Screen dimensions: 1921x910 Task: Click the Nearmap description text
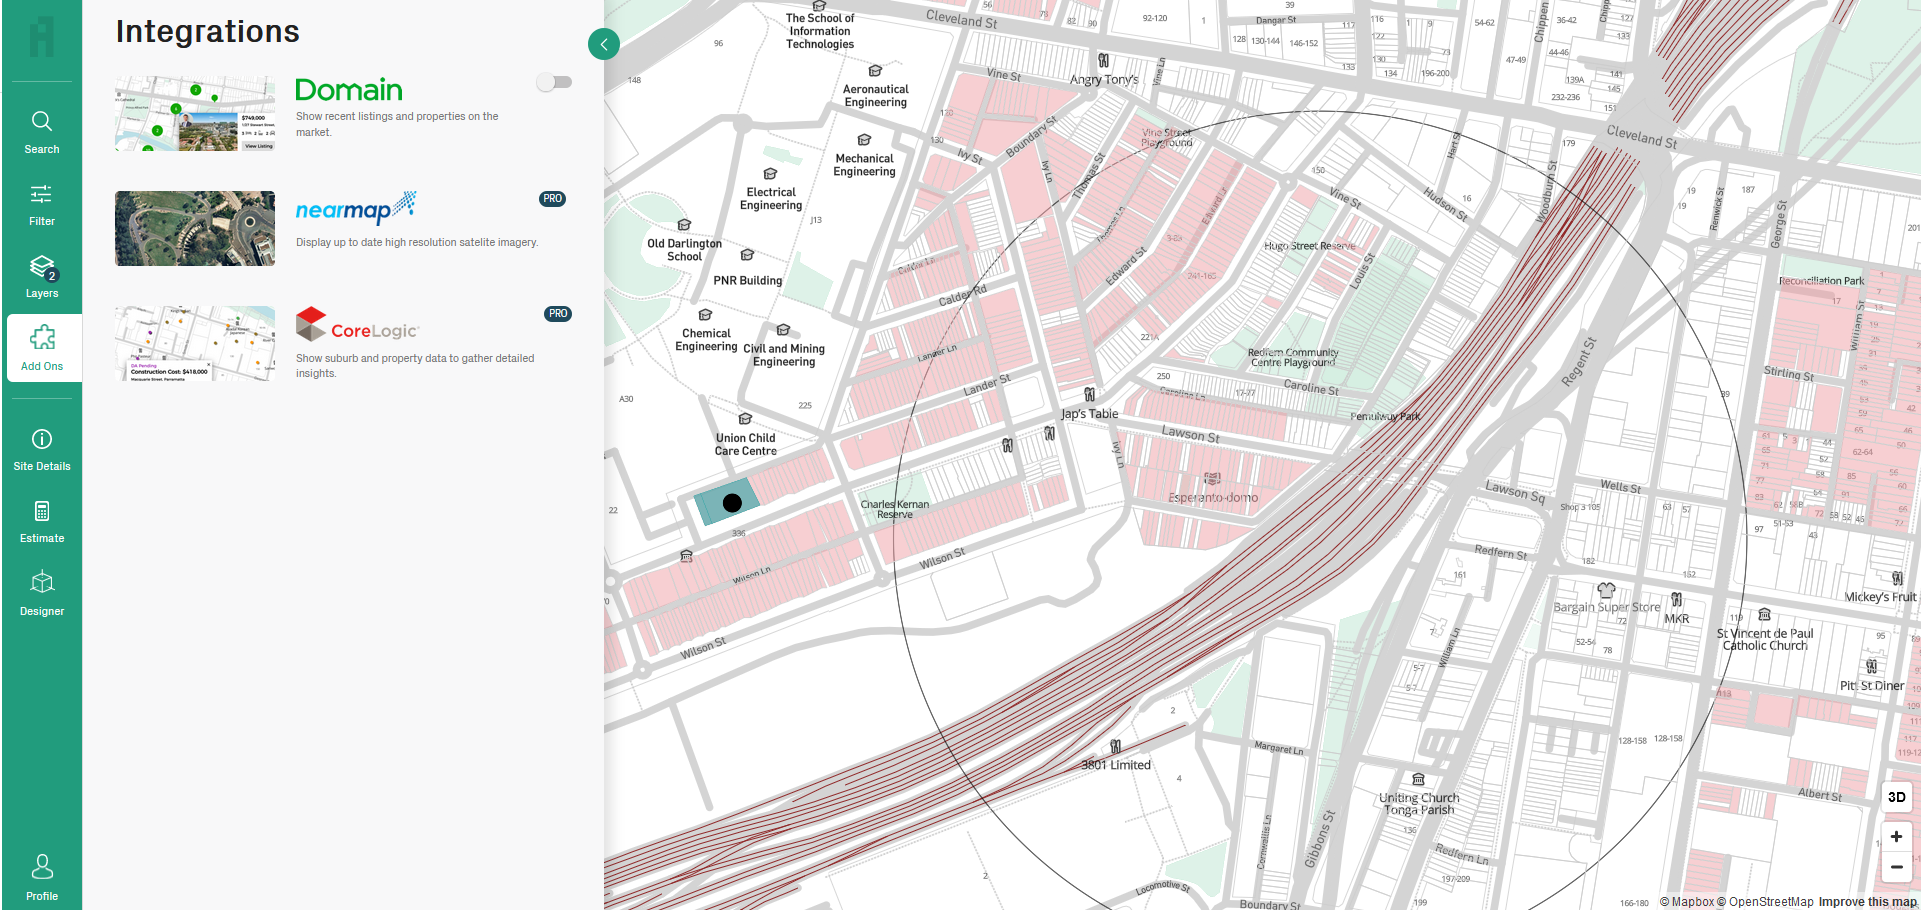tap(417, 242)
